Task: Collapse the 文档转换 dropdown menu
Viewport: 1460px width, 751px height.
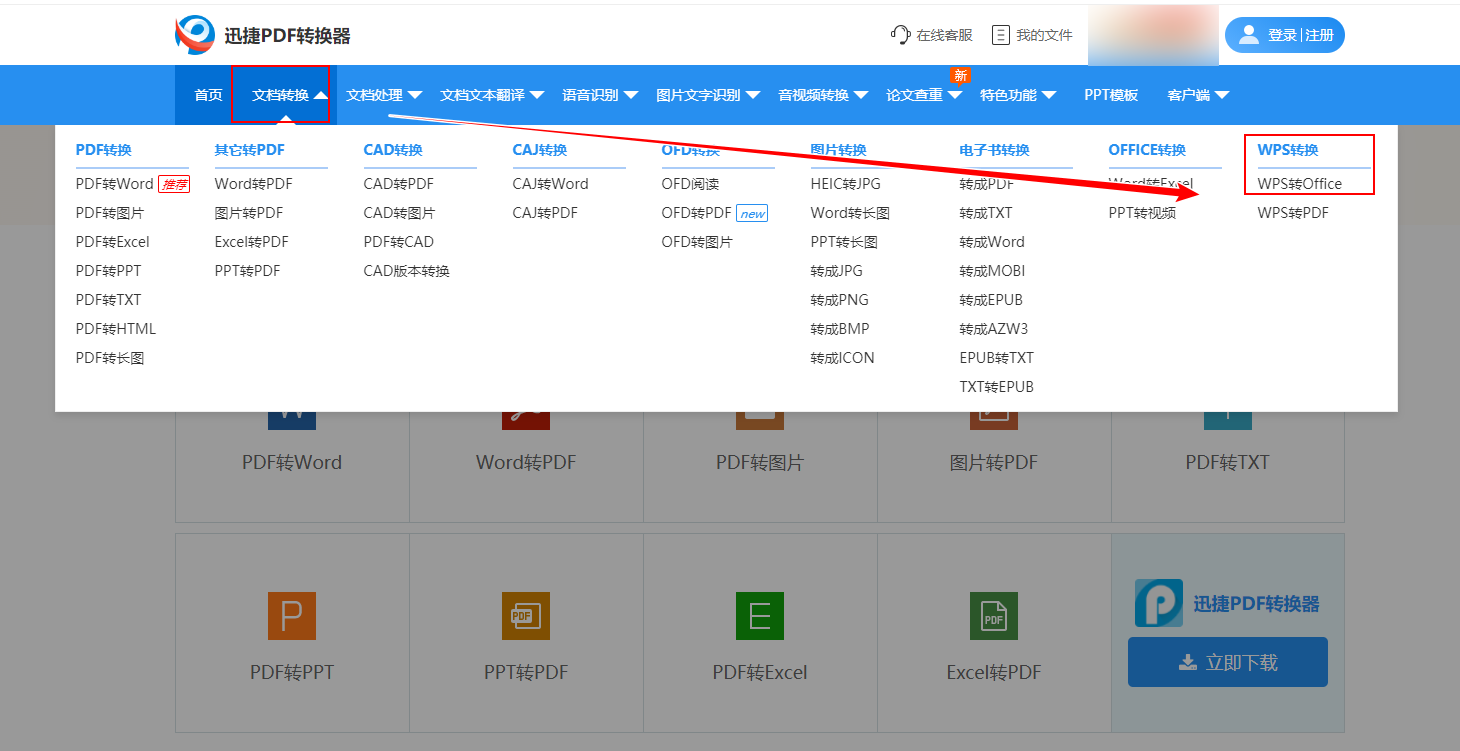Action: click(x=290, y=95)
